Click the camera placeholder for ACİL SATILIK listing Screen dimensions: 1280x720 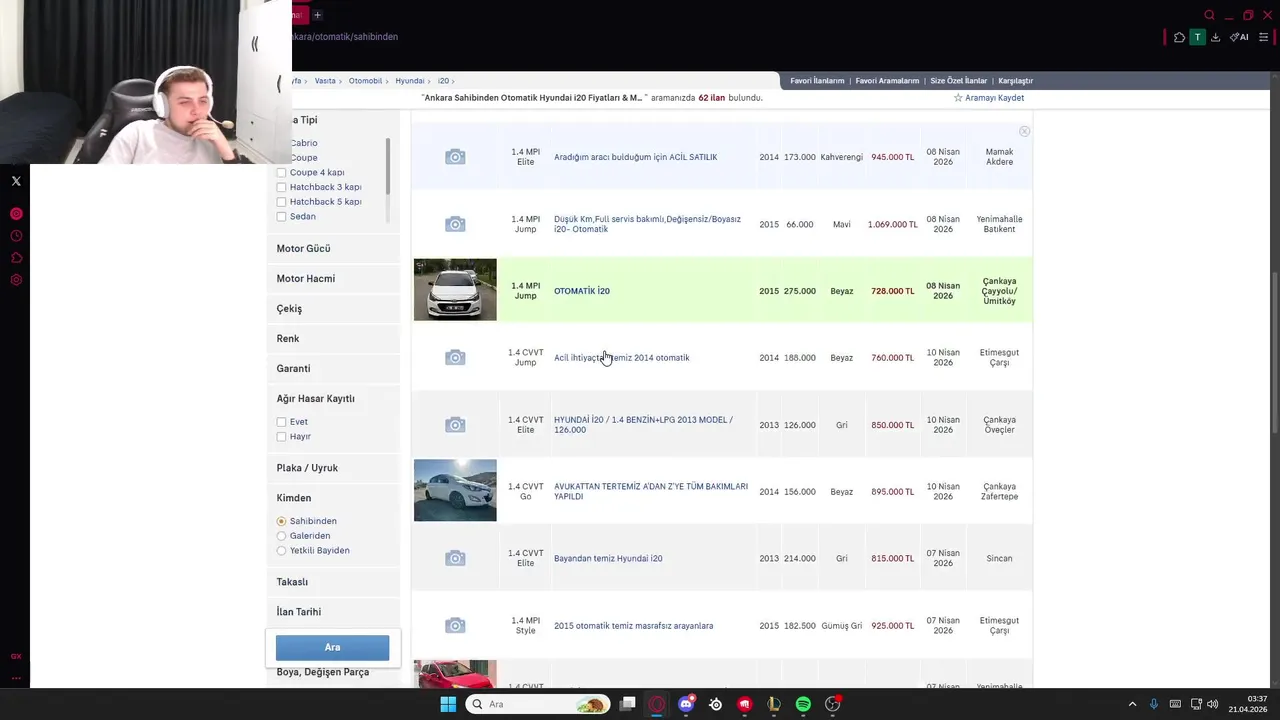click(455, 157)
